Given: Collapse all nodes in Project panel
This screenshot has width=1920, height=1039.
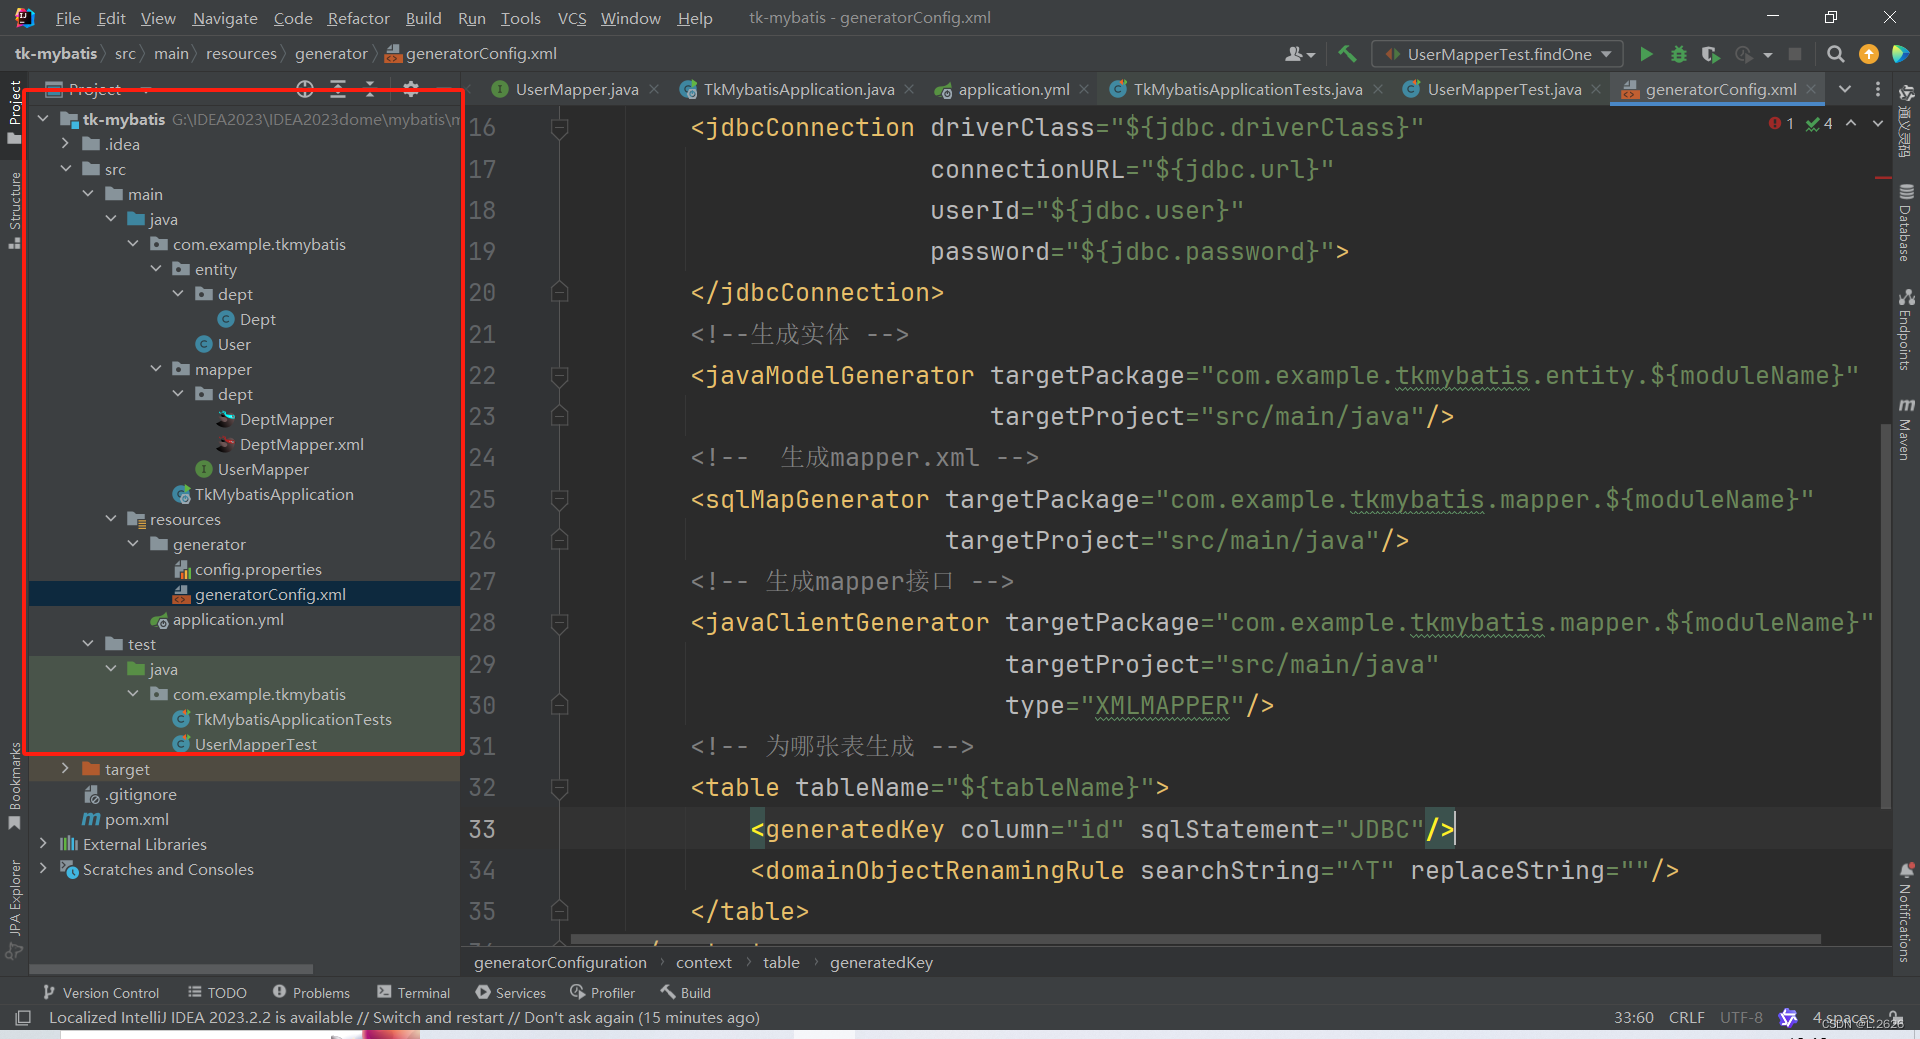Looking at the screenshot, I should tap(371, 89).
